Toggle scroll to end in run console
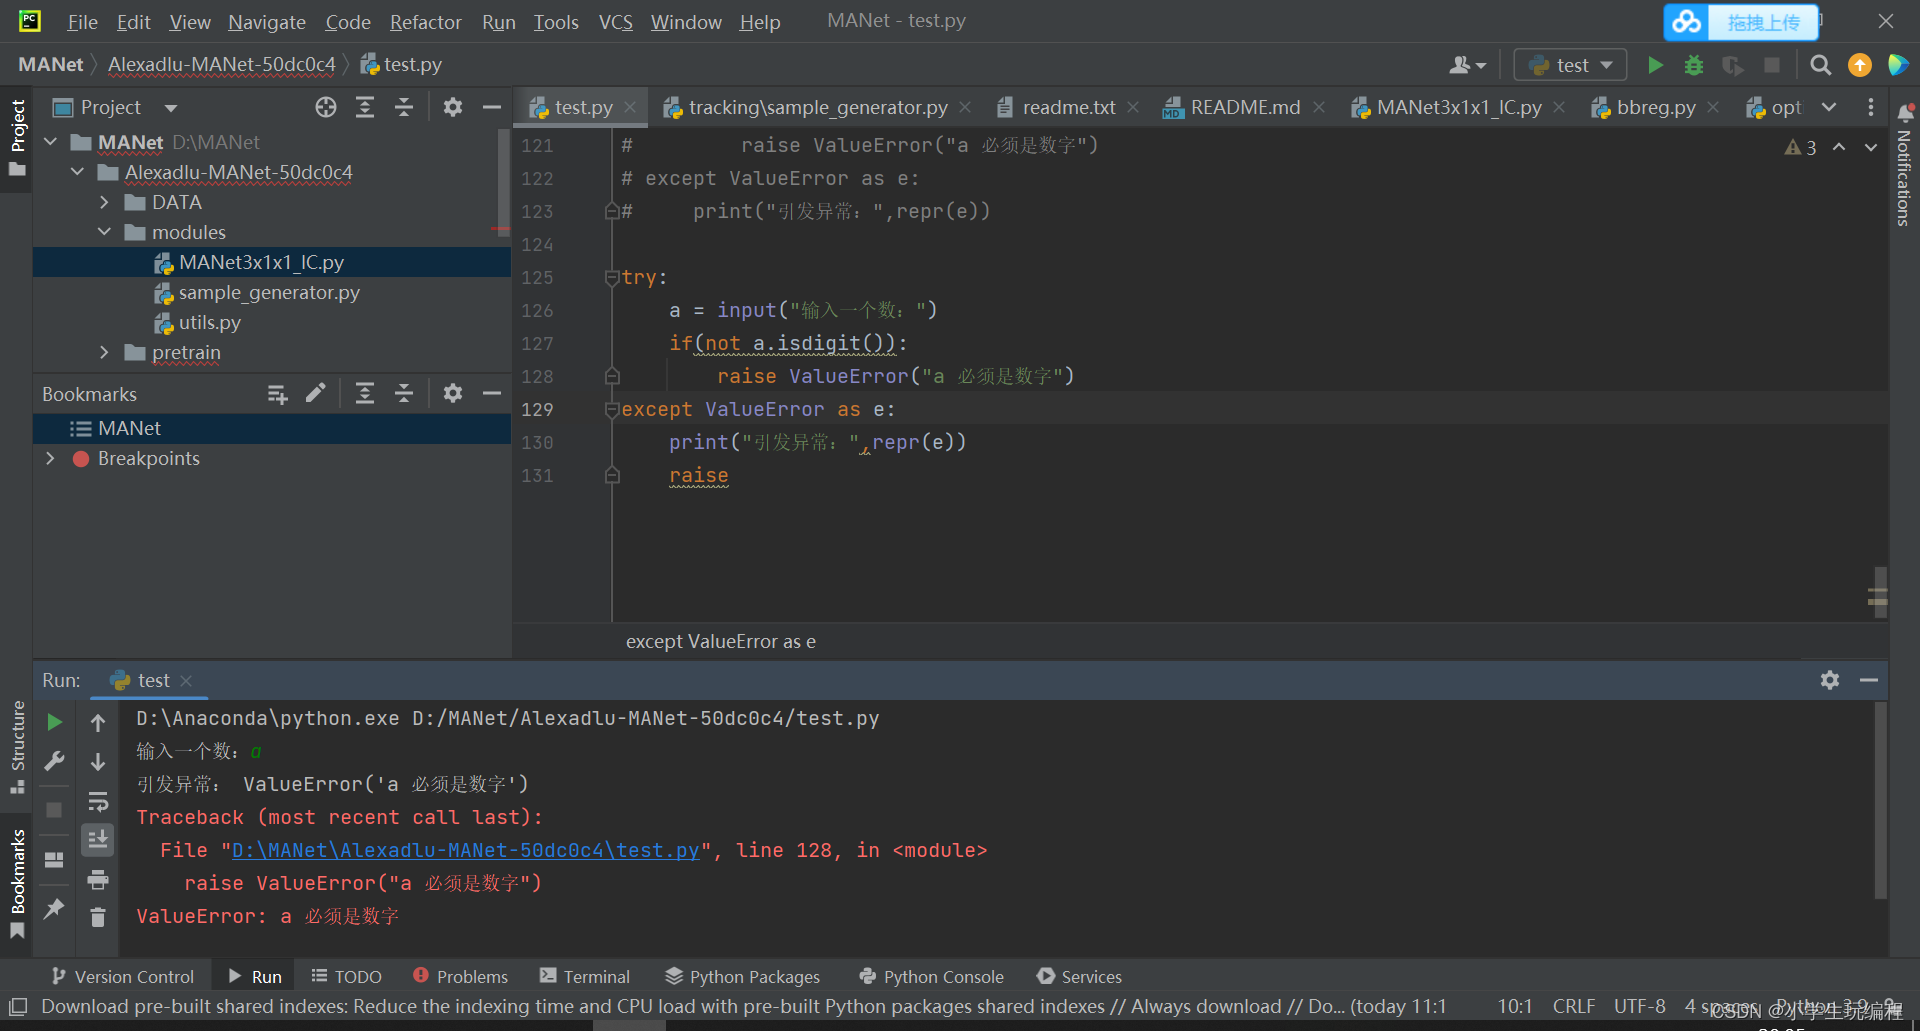The height and width of the screenshot is (1031, 1920). pos(98,840)
